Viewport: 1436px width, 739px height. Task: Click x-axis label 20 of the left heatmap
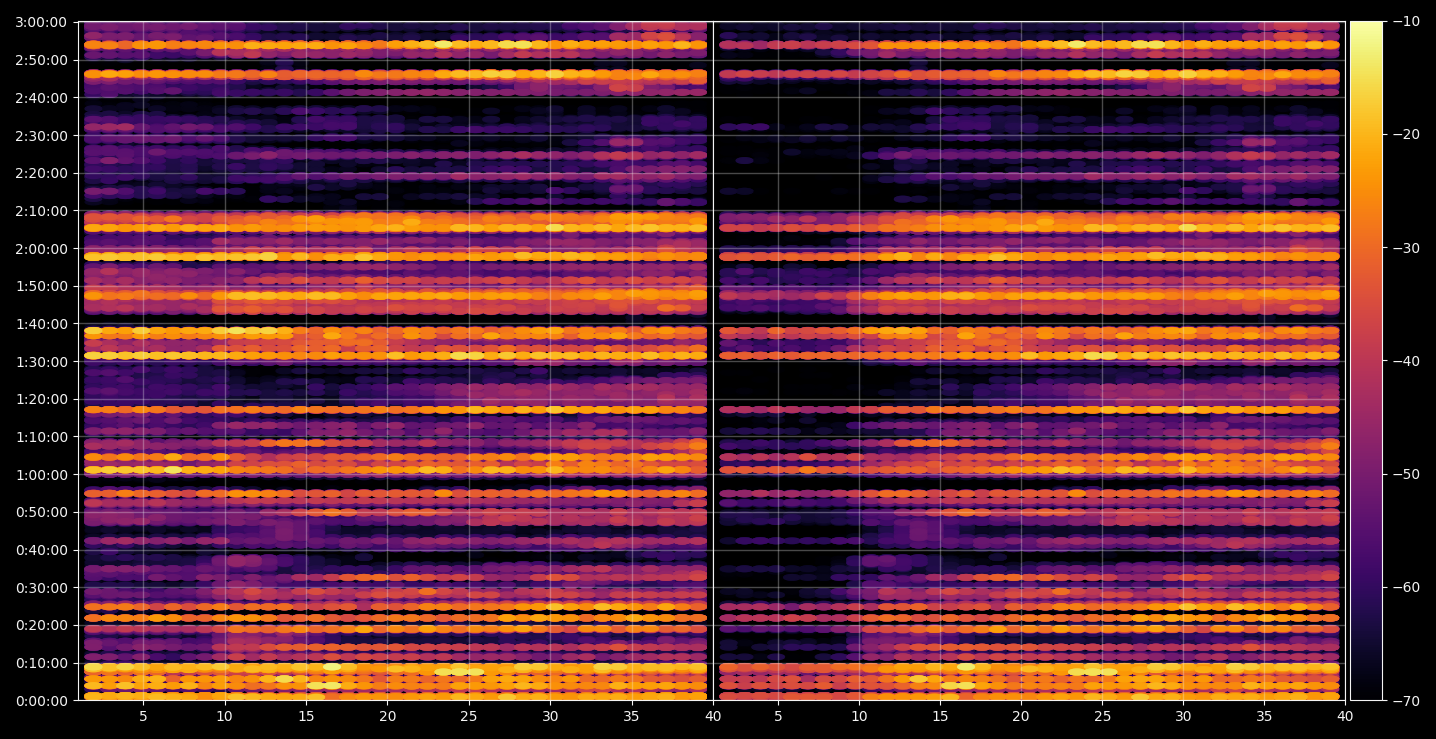[x=387, y=717]
